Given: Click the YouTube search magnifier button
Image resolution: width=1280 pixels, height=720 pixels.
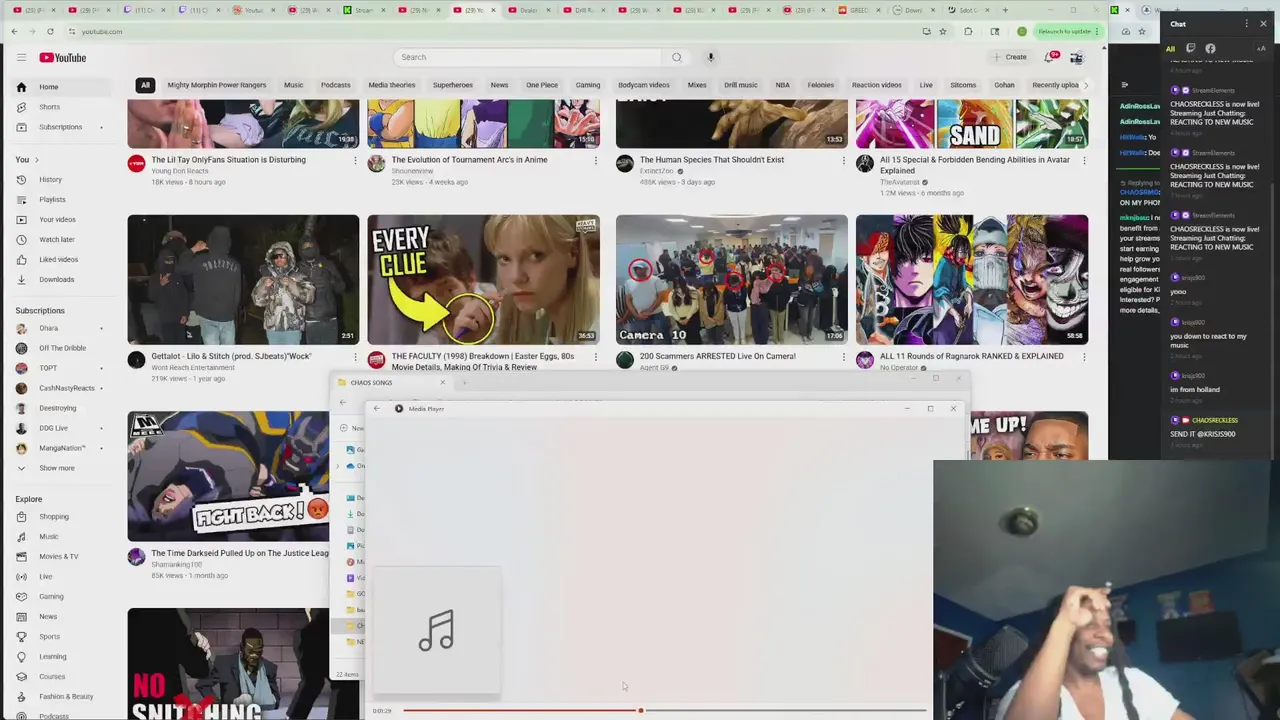Looking at the screenshot, I should pyautogui.click(x=676, y=57).
